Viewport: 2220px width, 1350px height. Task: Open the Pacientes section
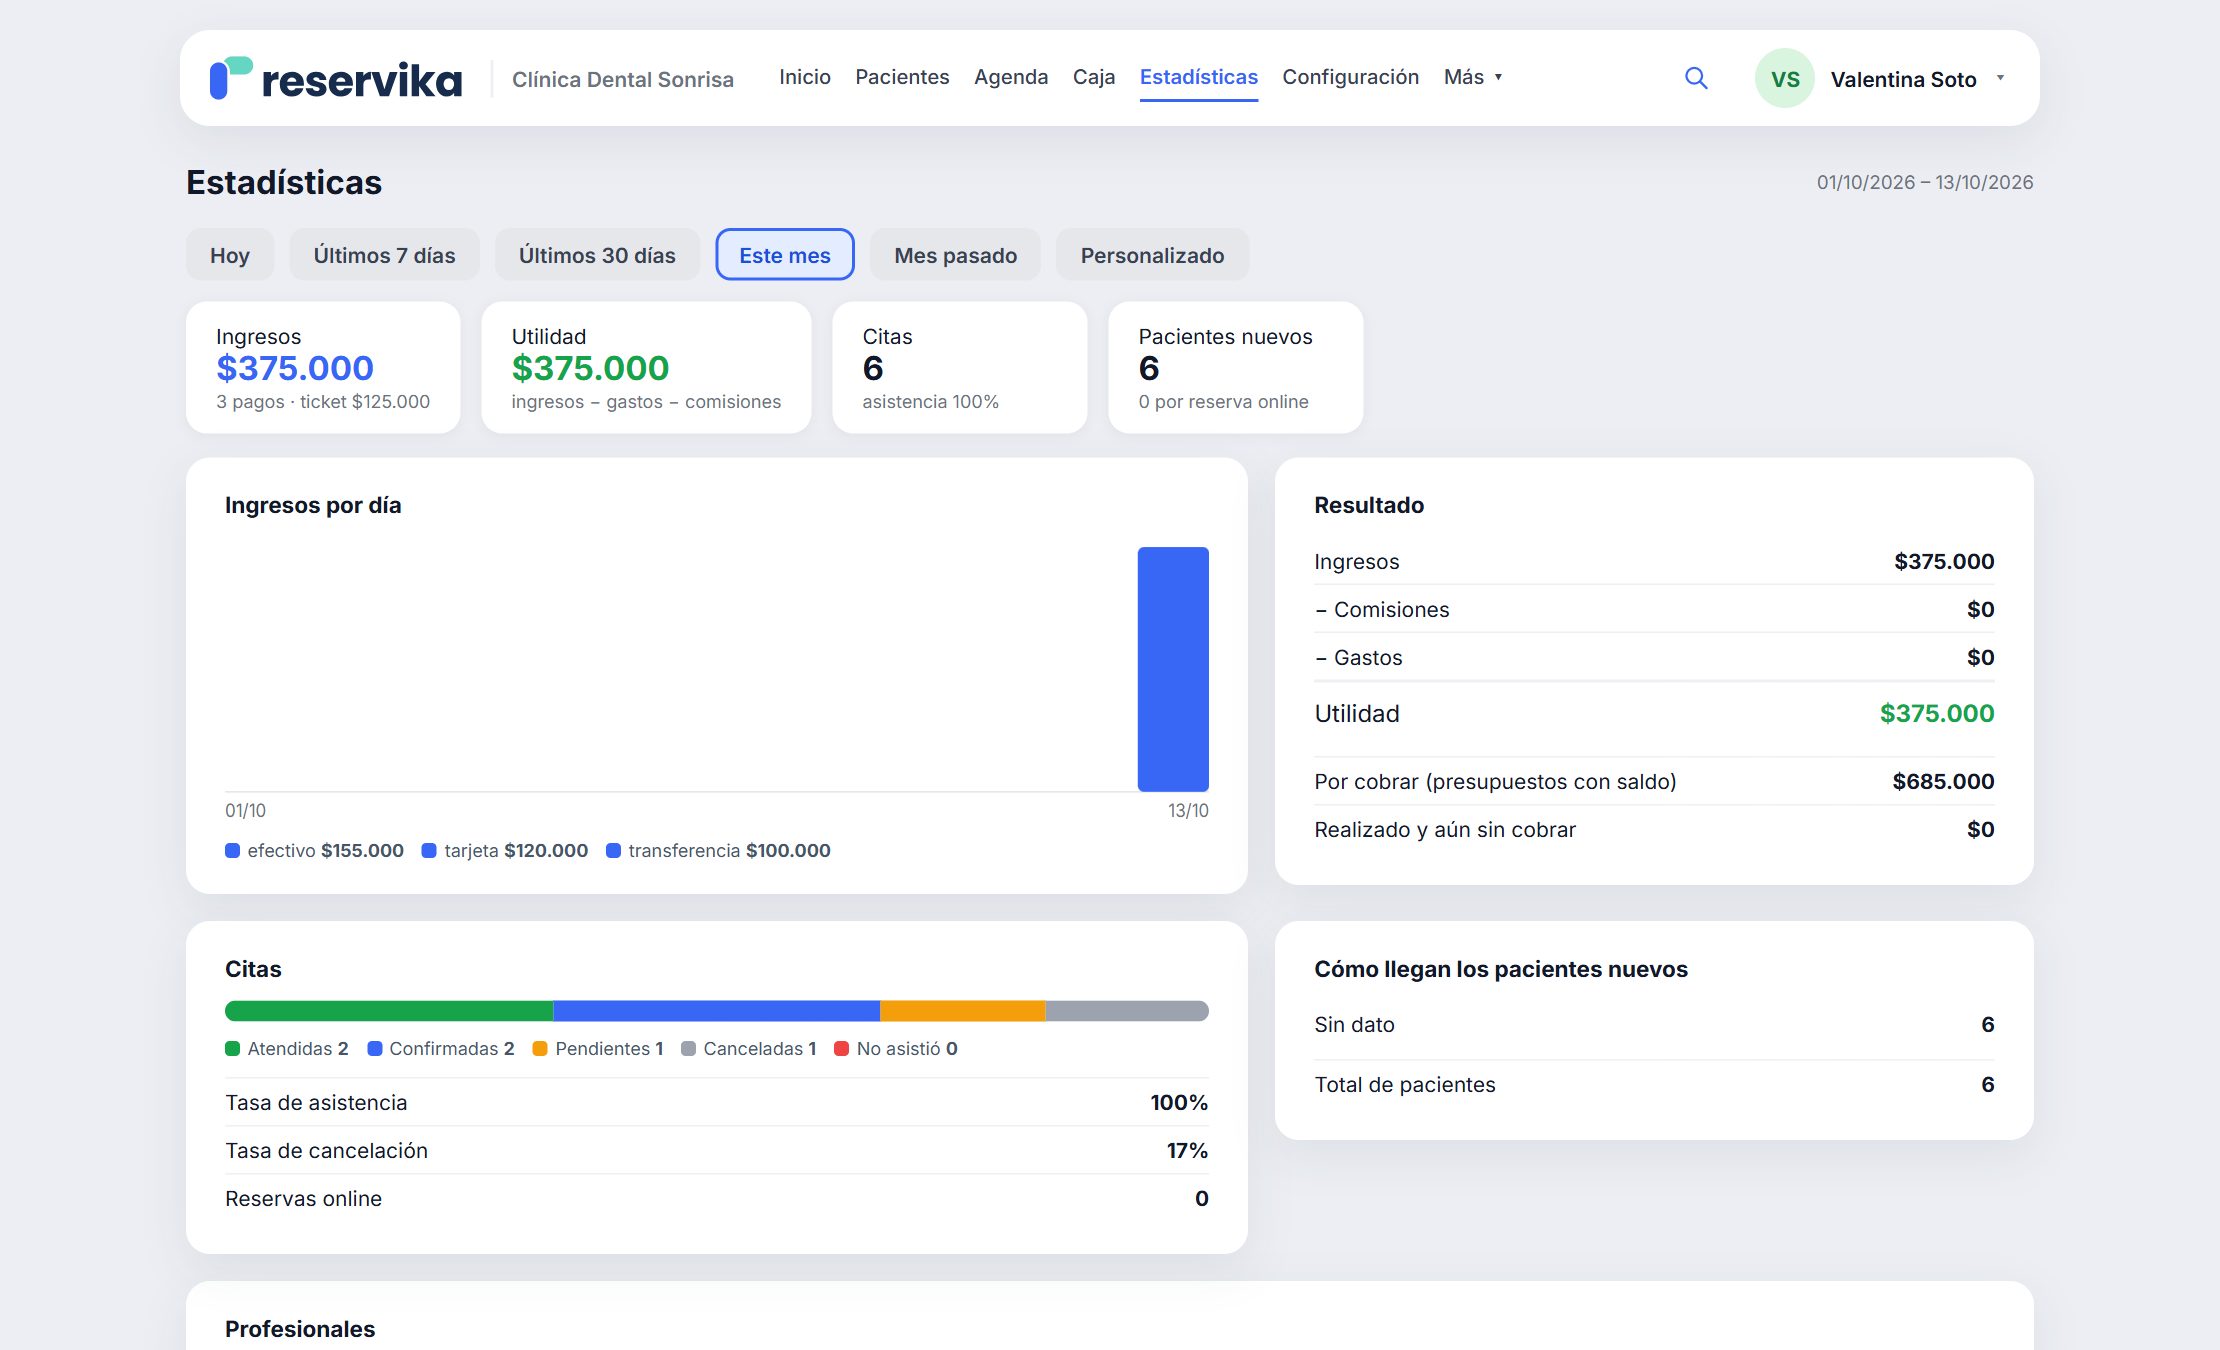click(902, 77)
